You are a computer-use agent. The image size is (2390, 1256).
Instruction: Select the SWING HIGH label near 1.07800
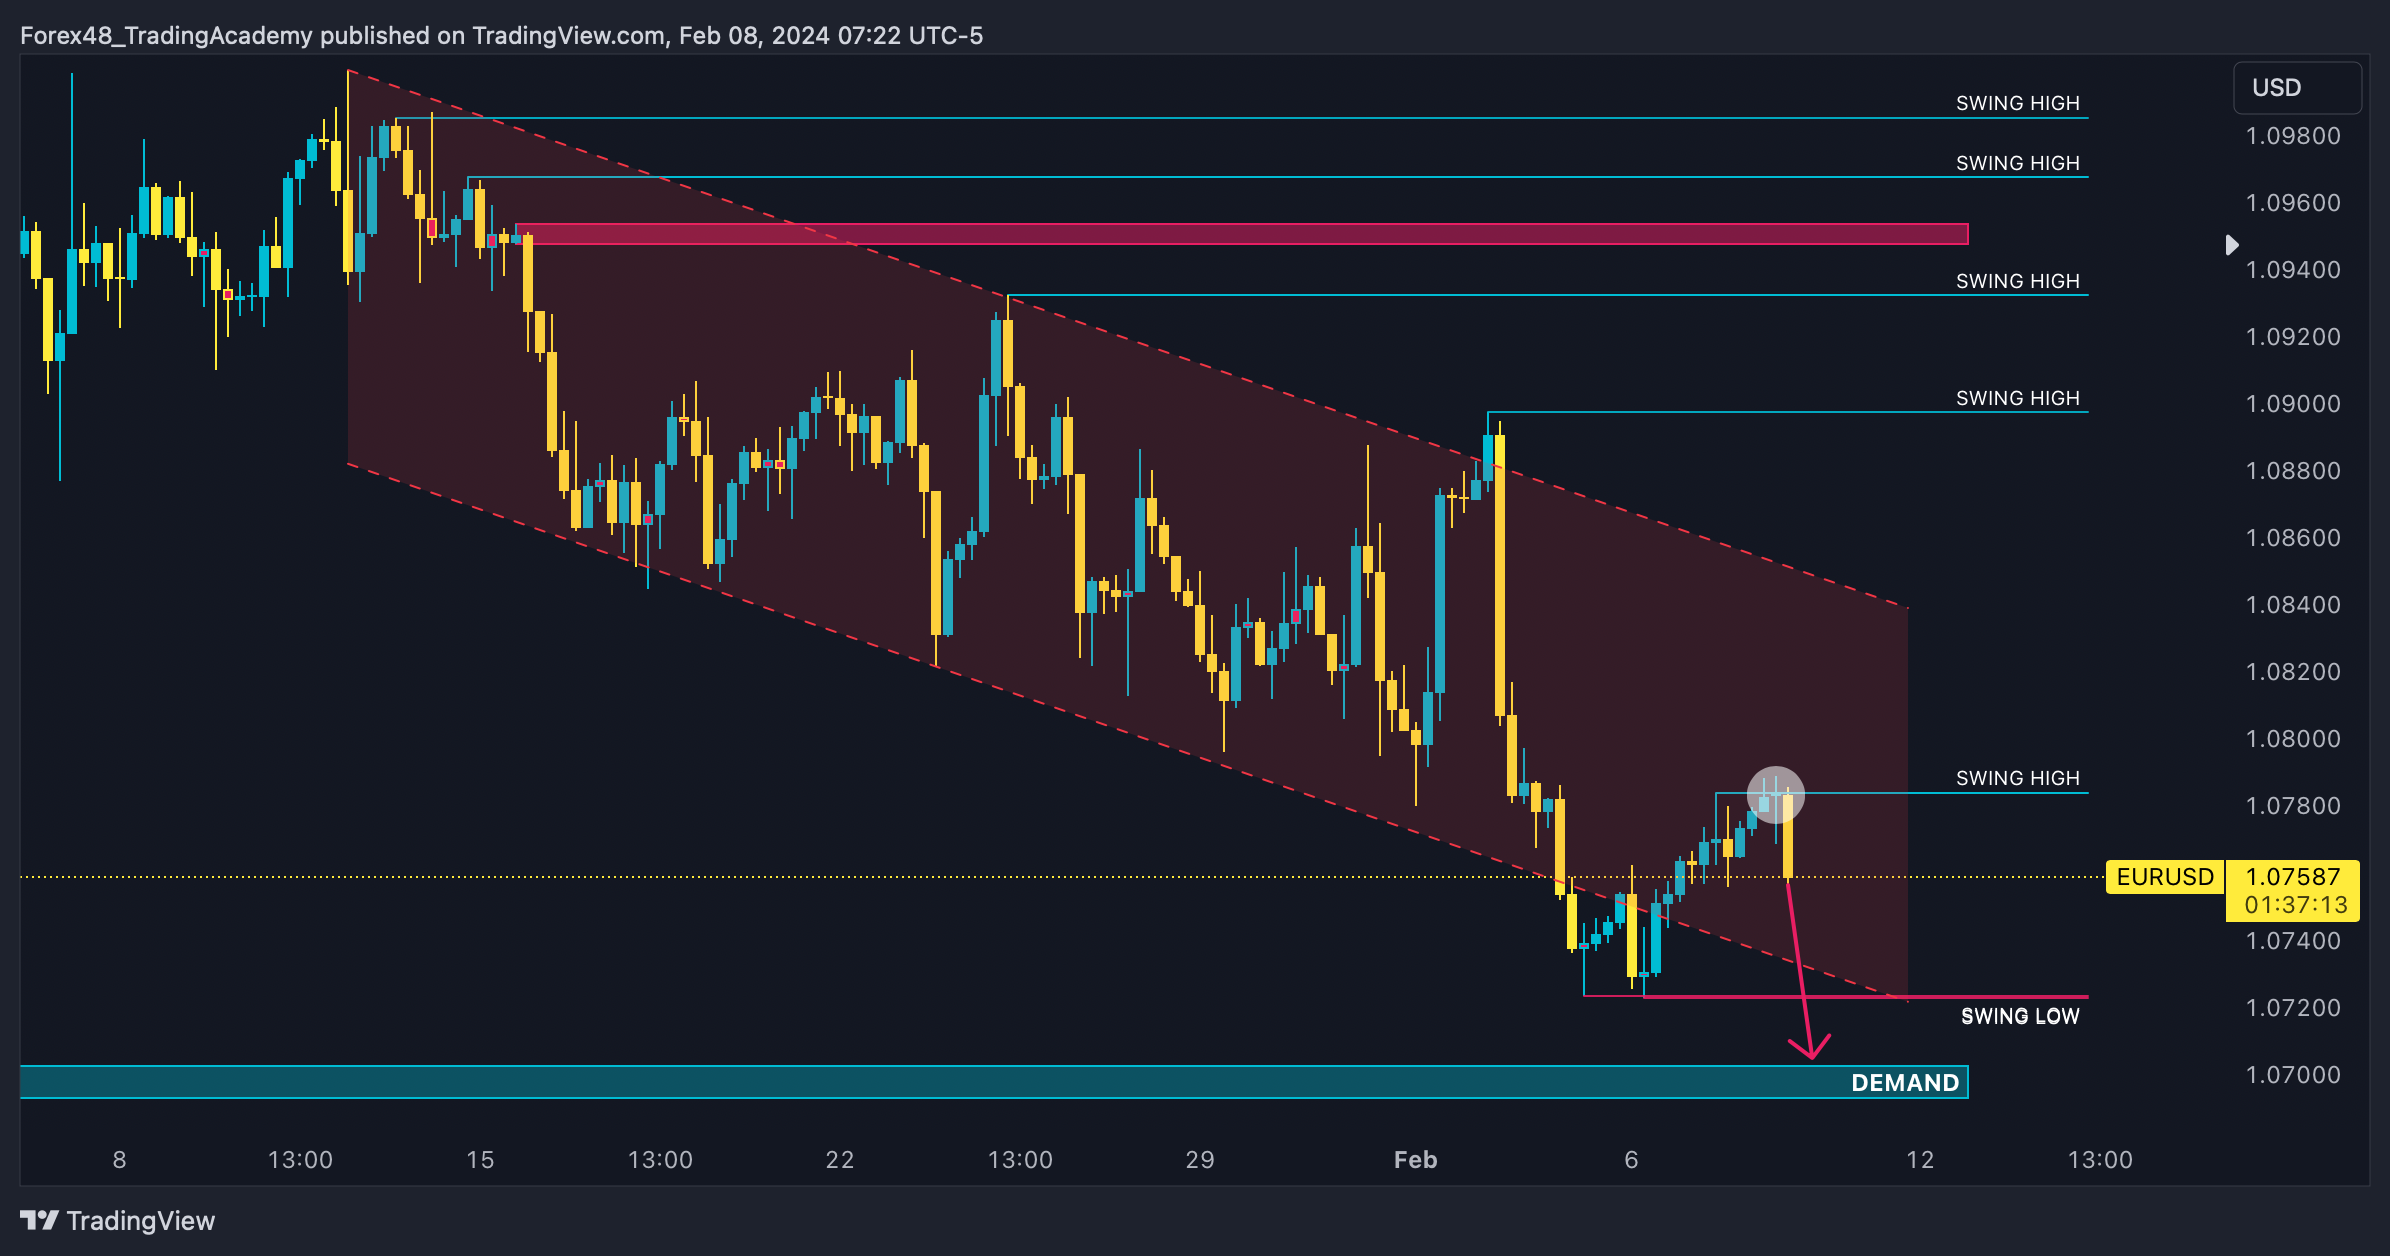click(x=2018, y=778)
